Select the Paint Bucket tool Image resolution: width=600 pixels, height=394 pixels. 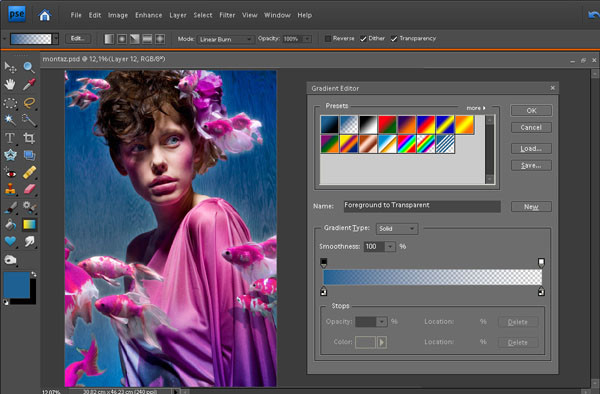(x=10, y=225)
